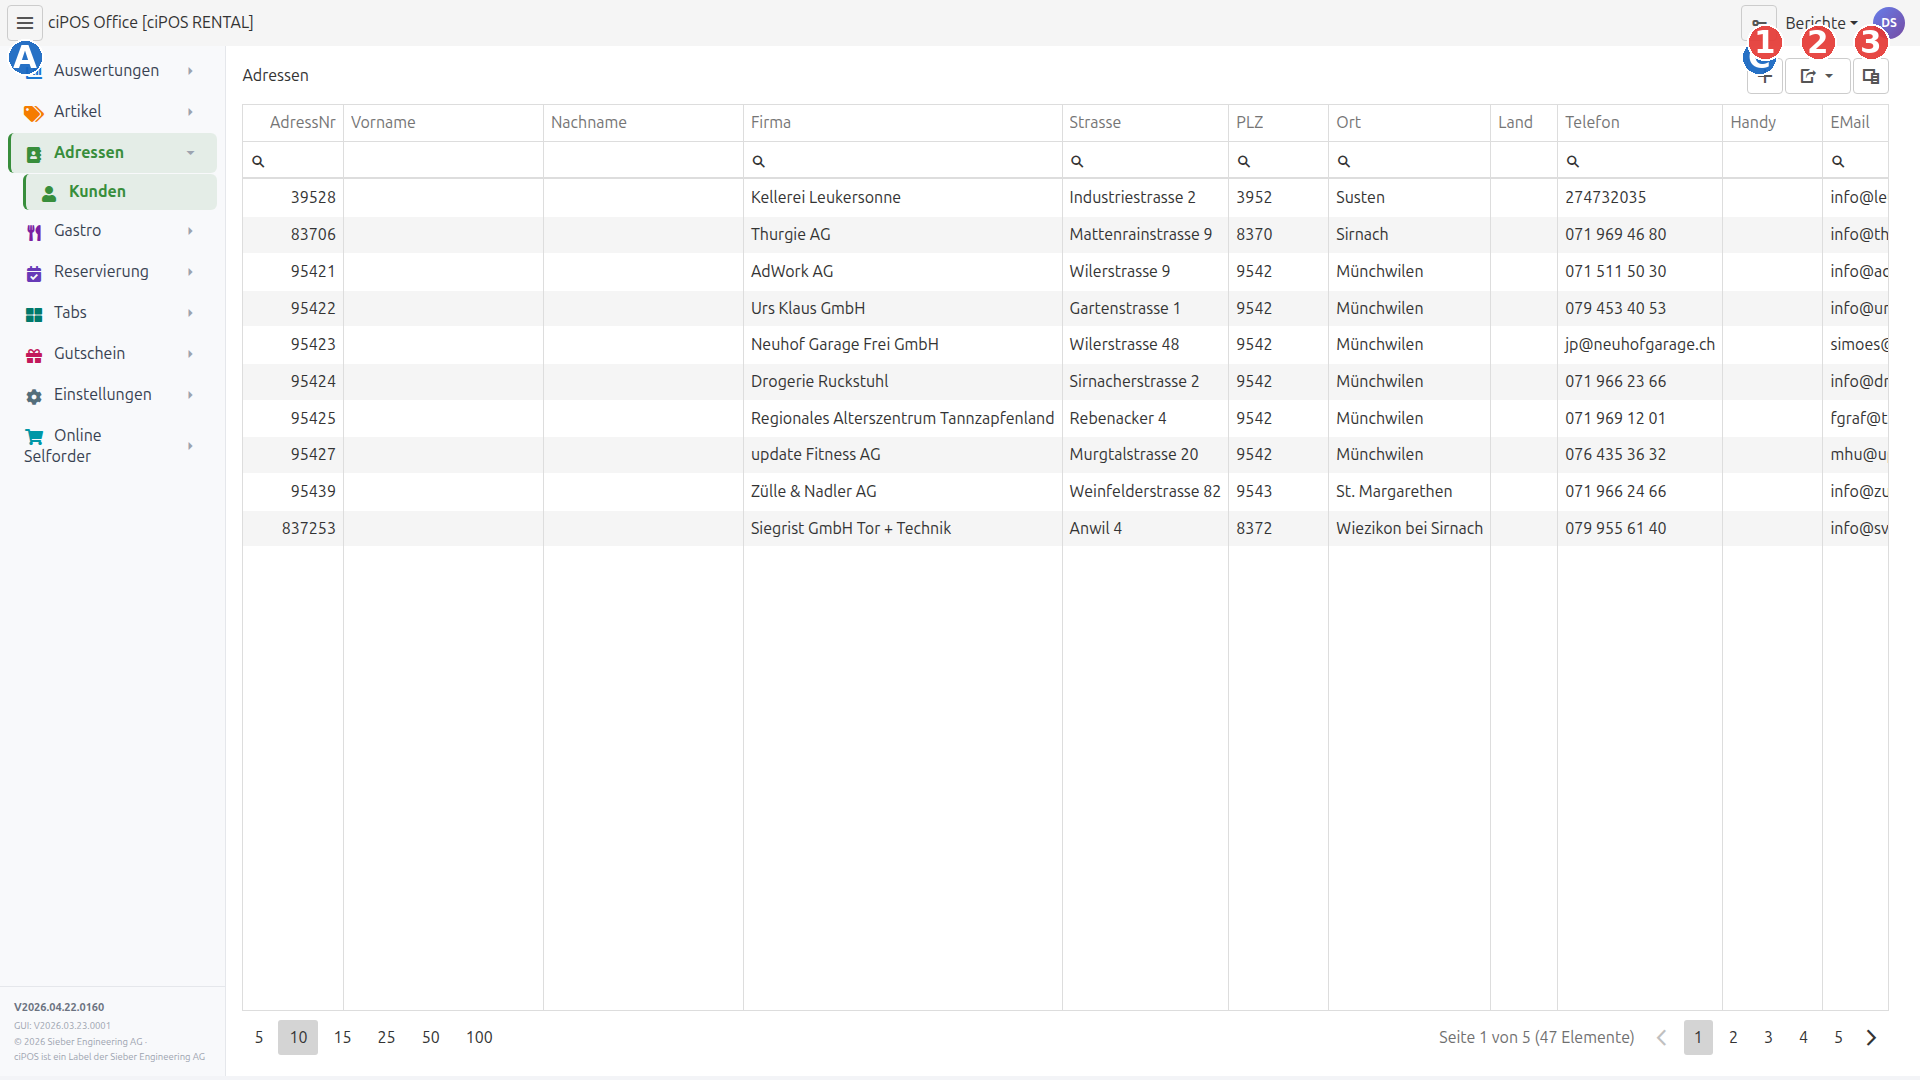Open the Berichte dropdown

1821,23
